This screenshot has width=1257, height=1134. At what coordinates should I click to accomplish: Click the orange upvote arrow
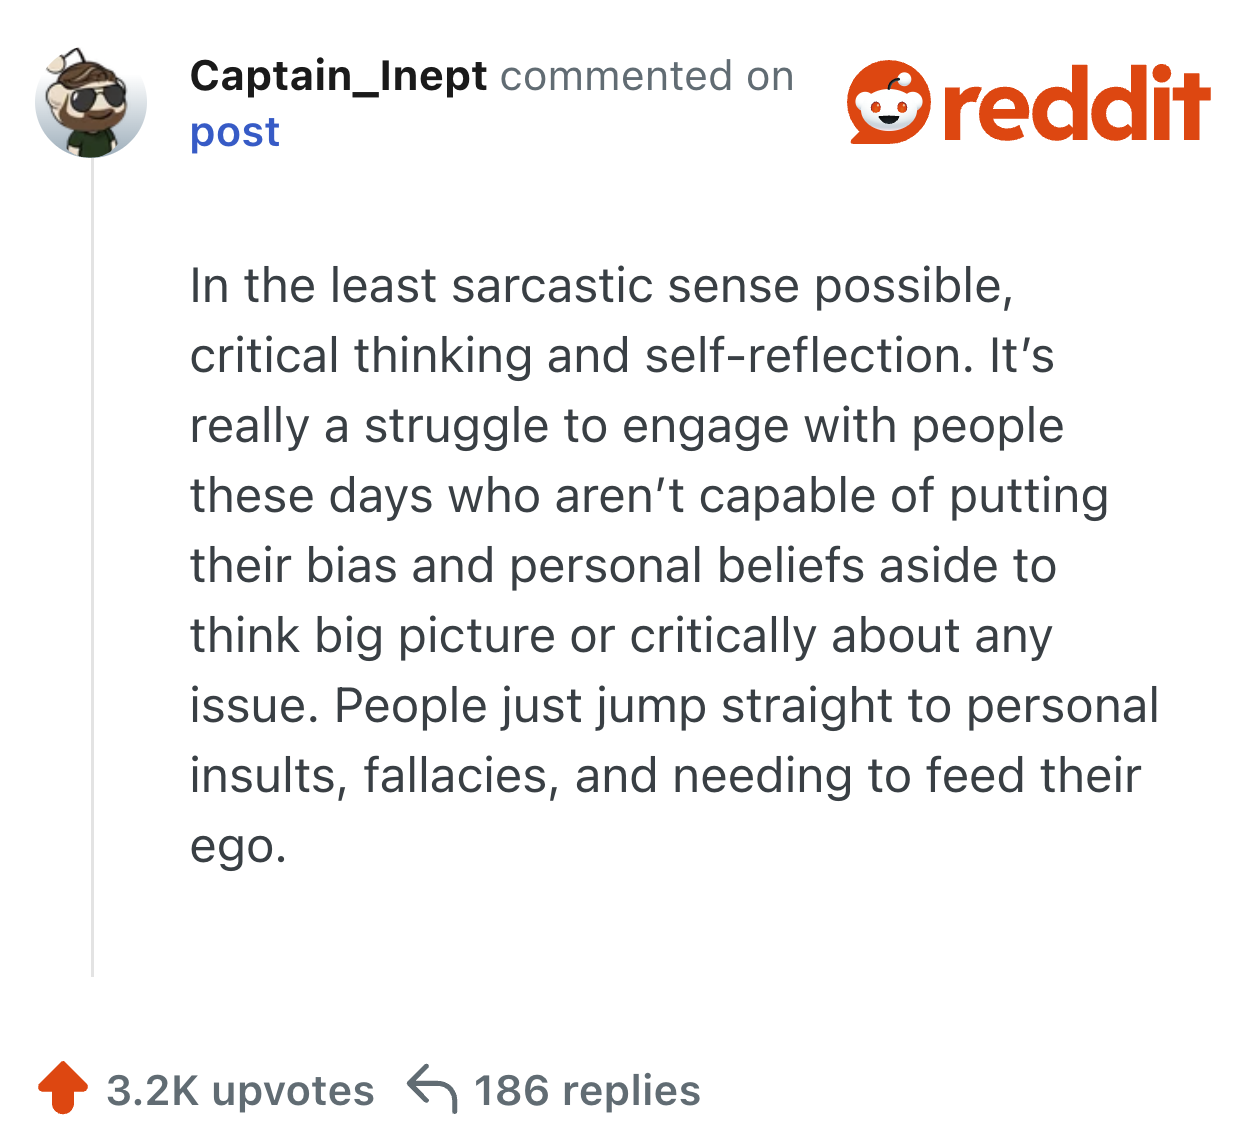62,1088
